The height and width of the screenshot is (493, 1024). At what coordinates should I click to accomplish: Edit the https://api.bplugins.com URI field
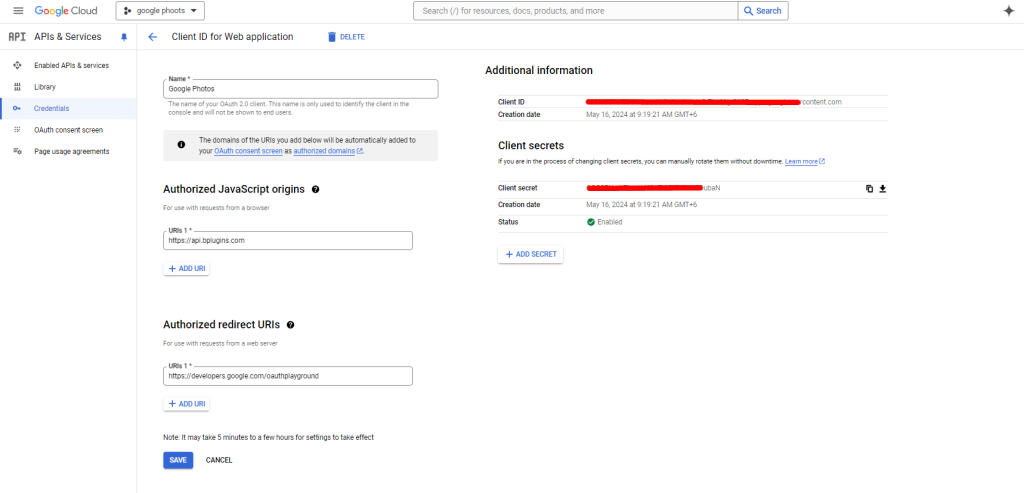pos(288,240)
